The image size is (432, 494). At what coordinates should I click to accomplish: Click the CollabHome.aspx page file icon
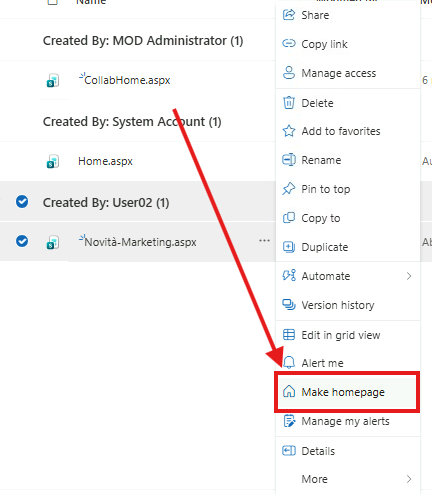tap(53, 81)
